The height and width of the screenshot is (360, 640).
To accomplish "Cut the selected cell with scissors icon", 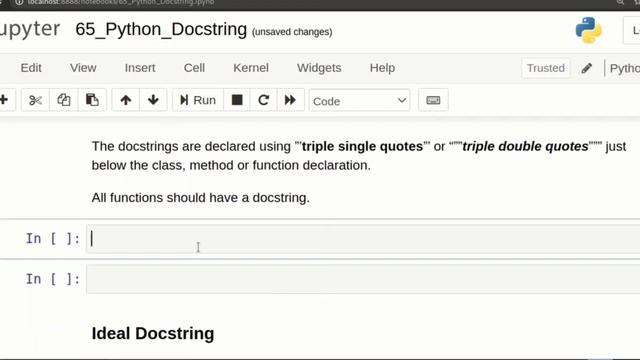I will click(x=35, y=100).
